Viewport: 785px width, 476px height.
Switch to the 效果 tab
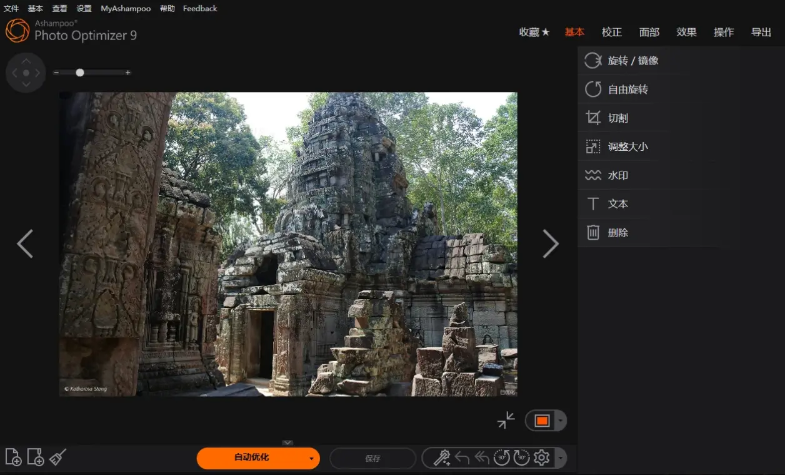pyautogui.click(x=686, y=32)
